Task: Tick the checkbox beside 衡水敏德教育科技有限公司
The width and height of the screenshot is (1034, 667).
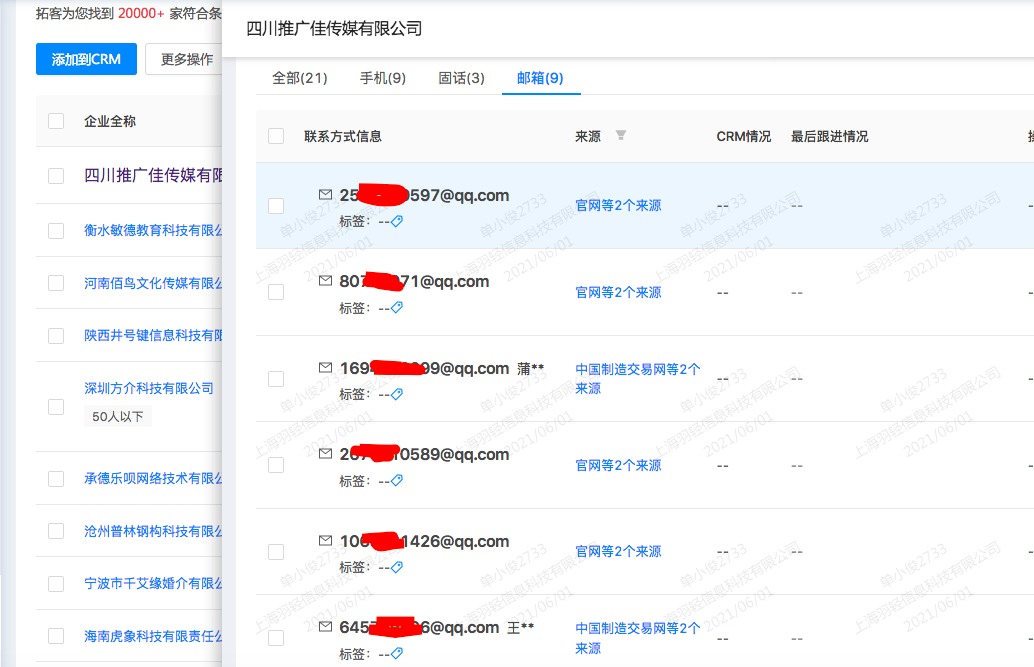Action: pos(55,230)
